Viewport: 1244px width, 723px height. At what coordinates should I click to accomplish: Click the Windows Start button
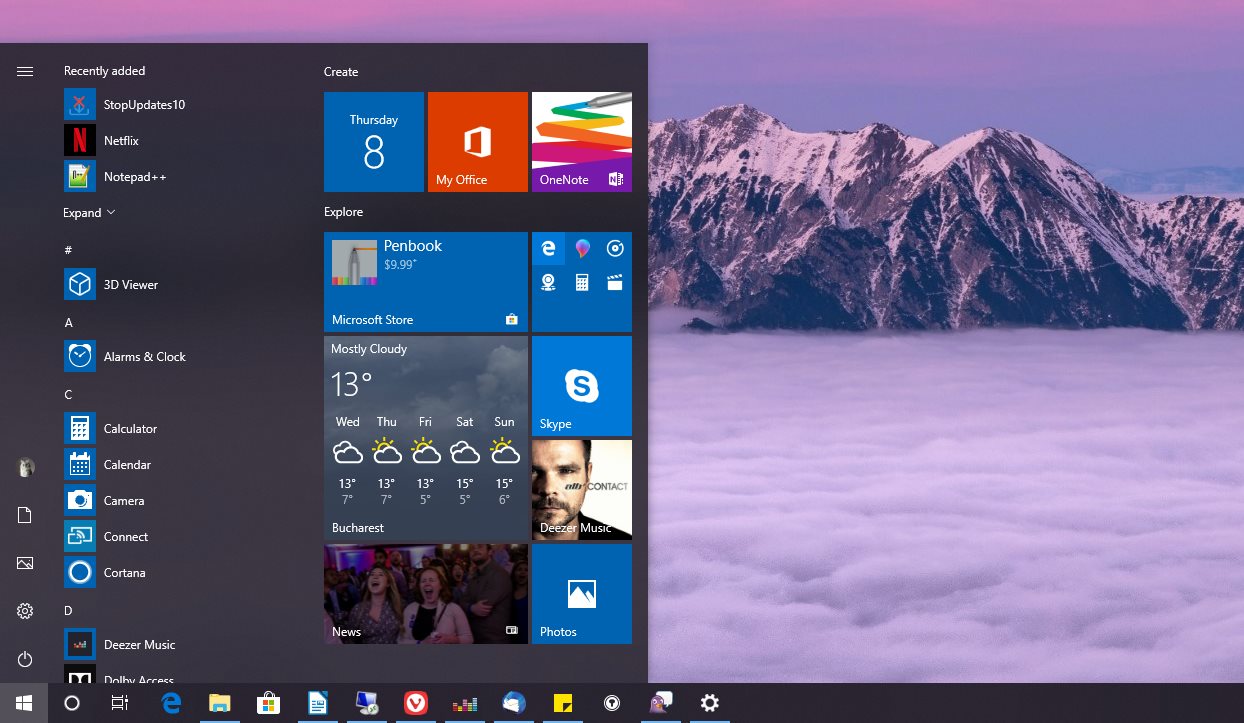click(x=24, y=703)
